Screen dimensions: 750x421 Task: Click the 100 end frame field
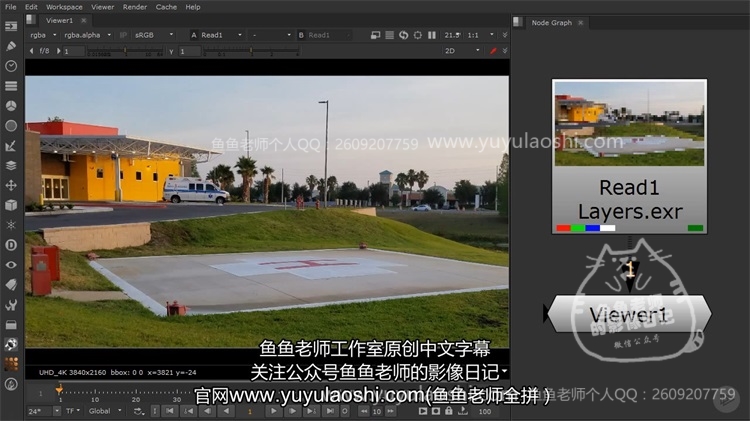(x=485, y=411)
